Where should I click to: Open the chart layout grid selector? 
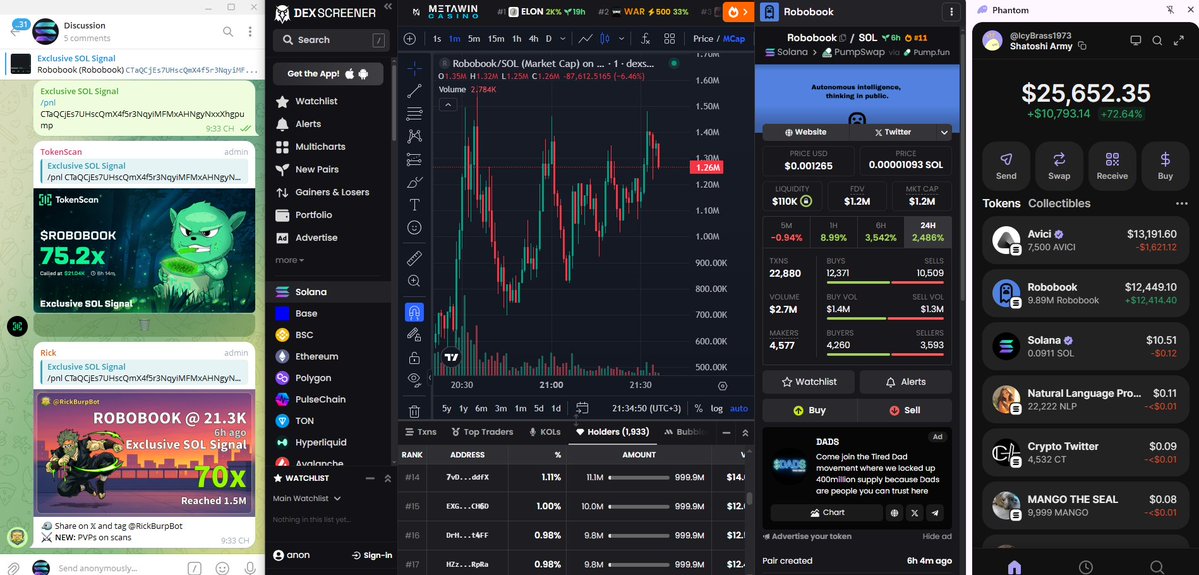point(670,38)
